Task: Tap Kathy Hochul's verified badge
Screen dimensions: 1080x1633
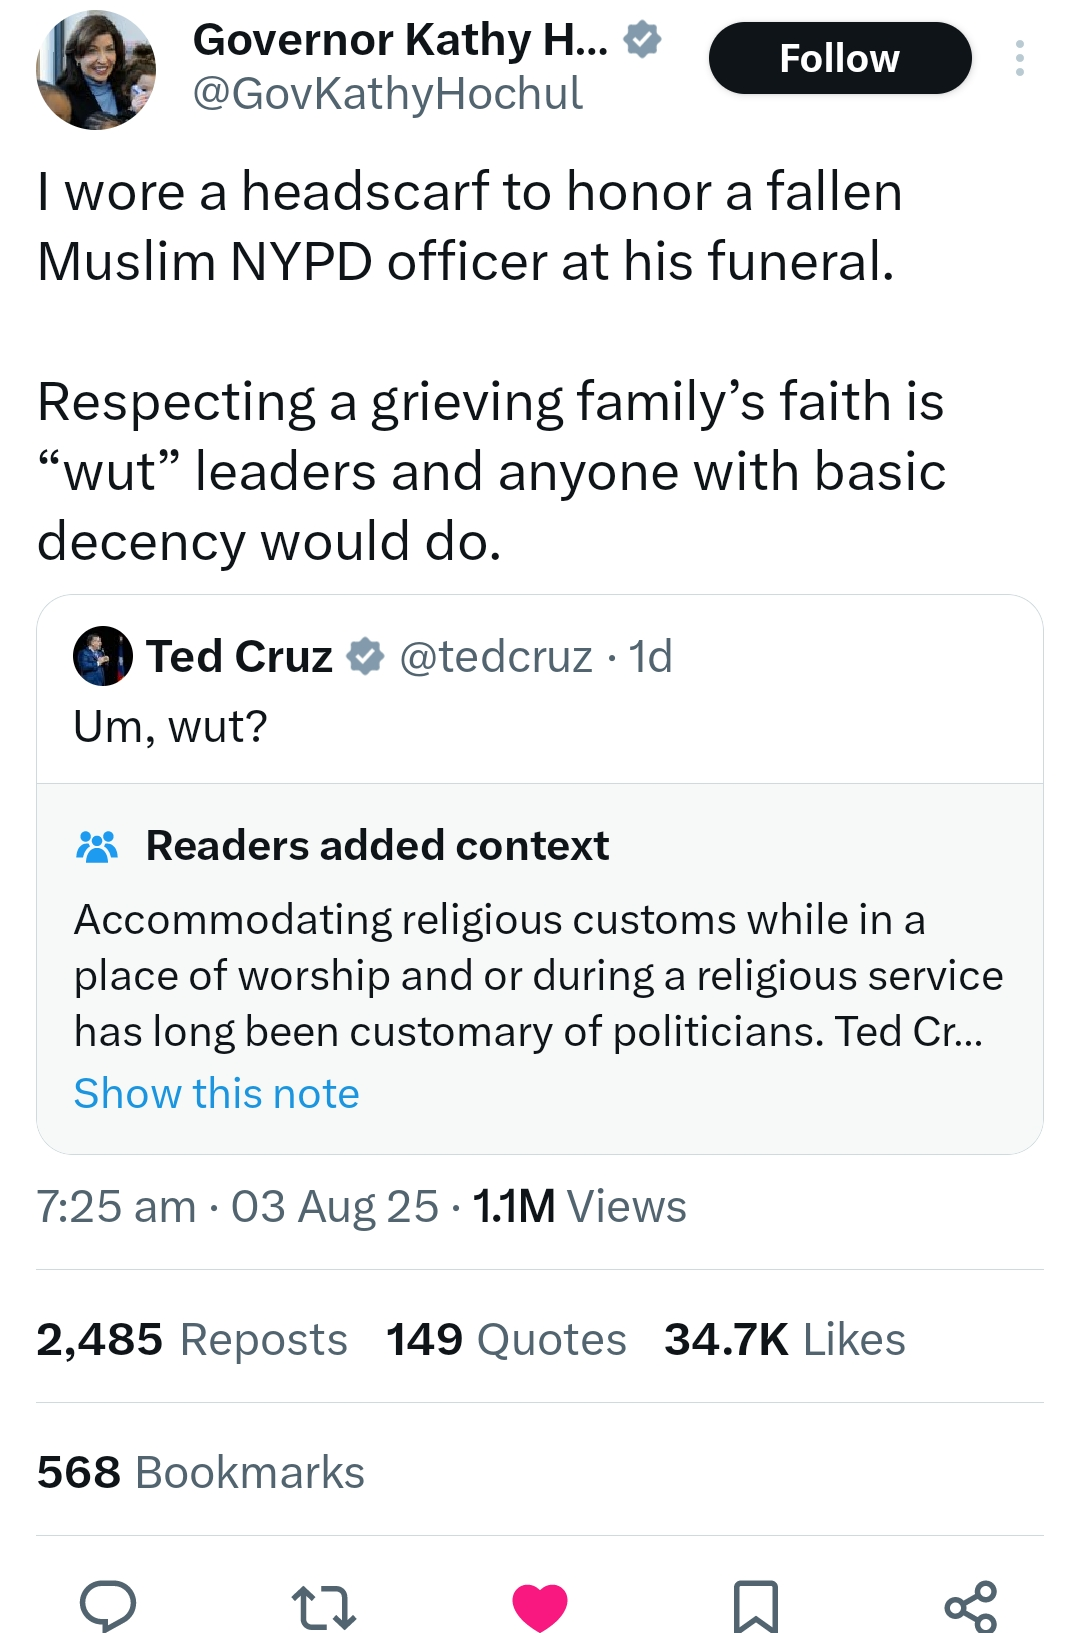Action: (642, 40)
